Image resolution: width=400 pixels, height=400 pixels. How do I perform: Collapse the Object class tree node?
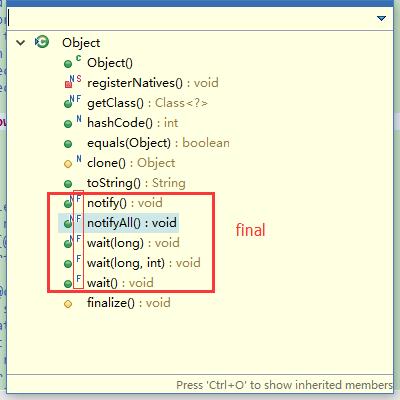(21, 43)
